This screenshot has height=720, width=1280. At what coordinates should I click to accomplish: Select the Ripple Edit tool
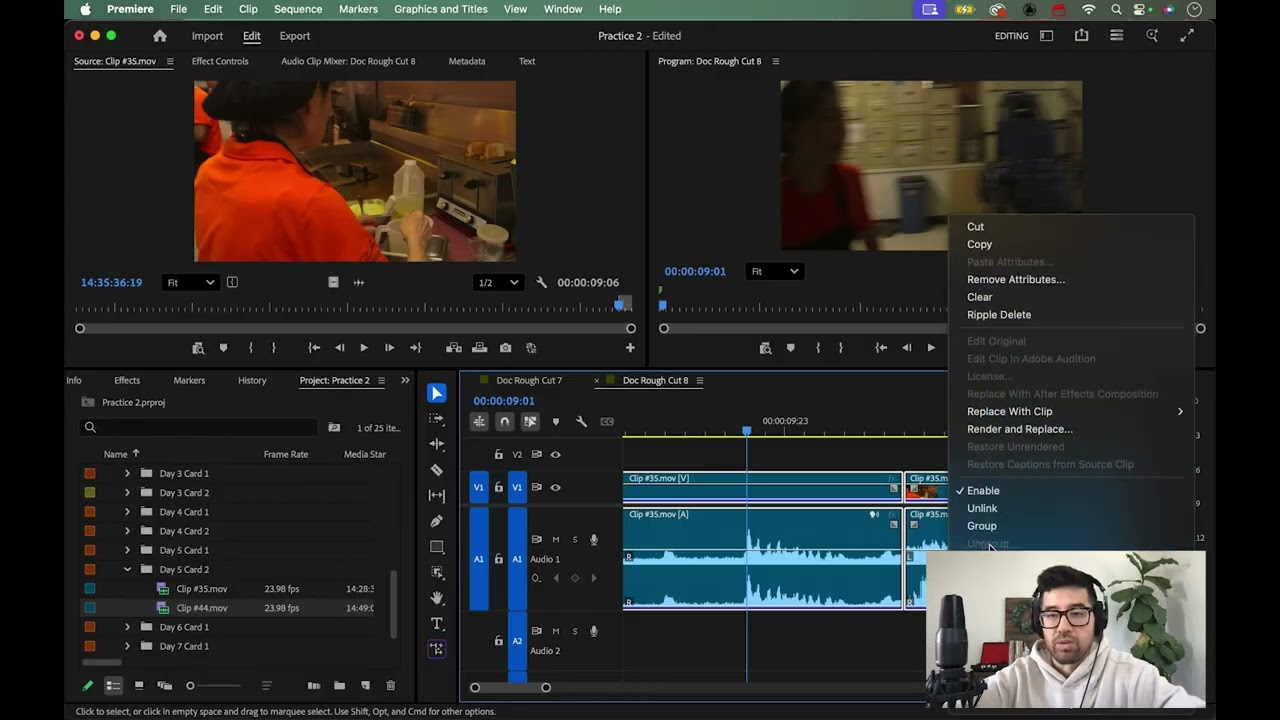pyautogui.click(x=437, y=444)
